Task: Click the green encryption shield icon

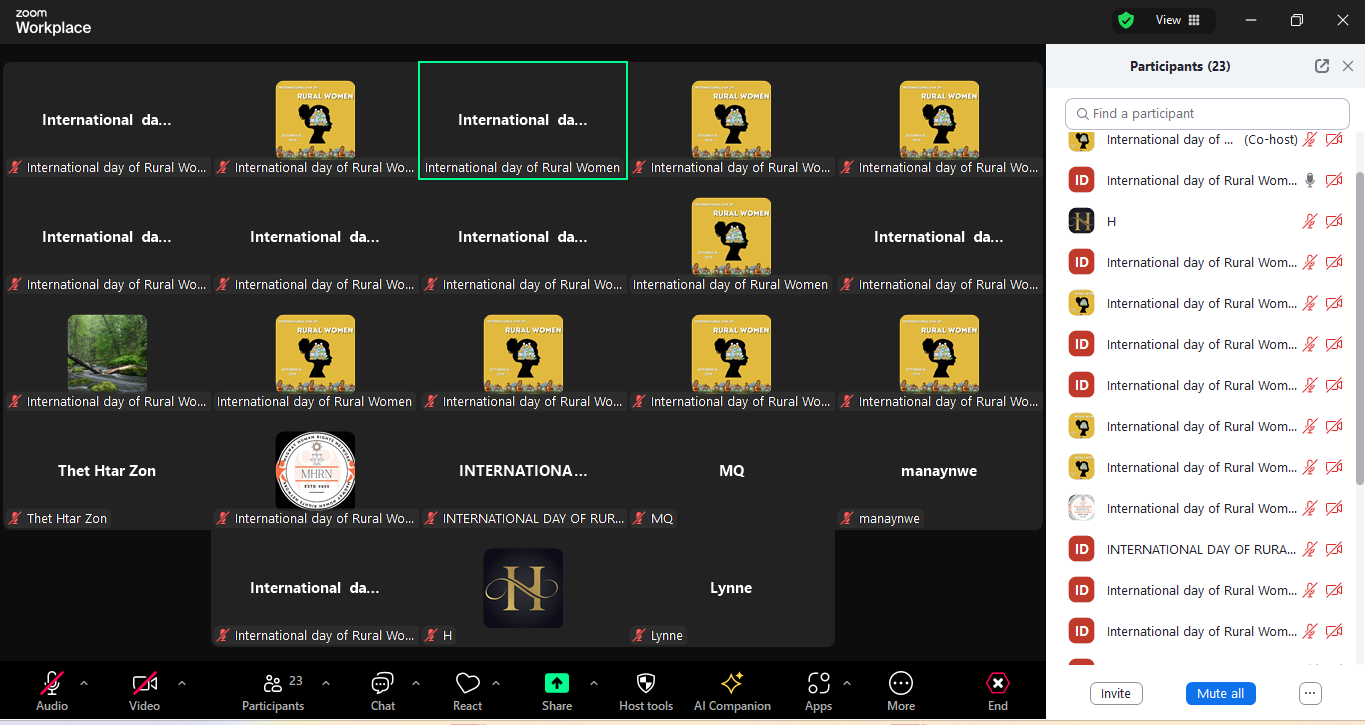Action: pyautogui.click(x=1126, y=20)
